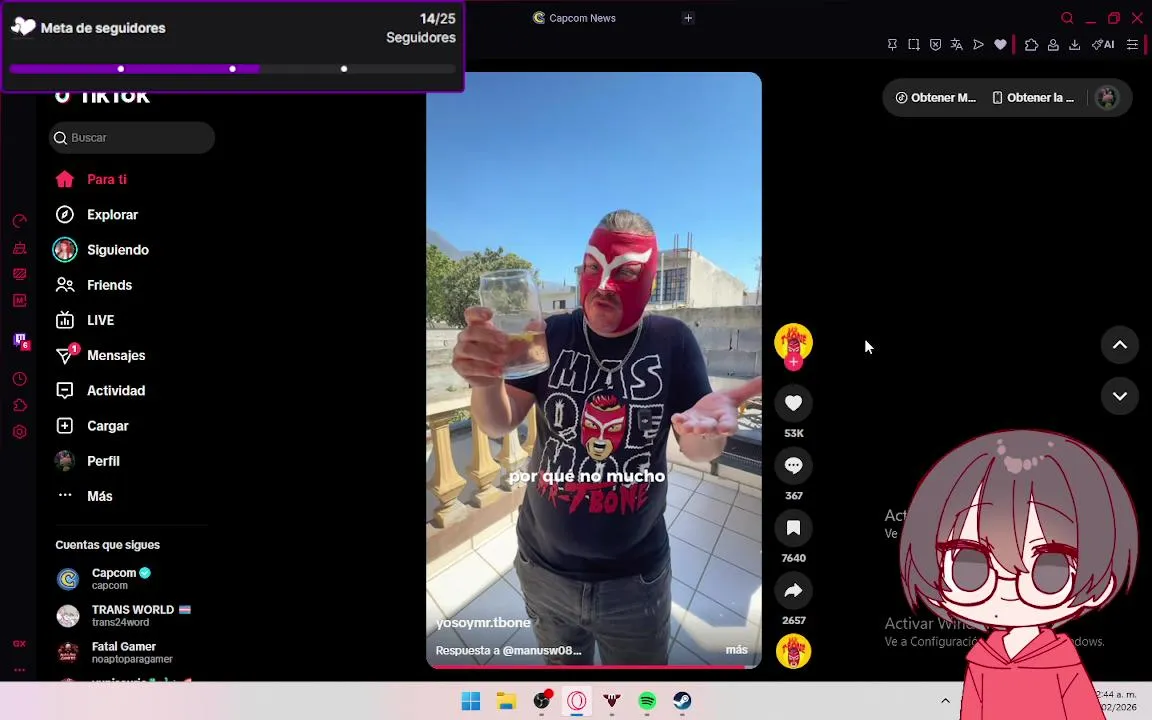
Task: Open History clock icon in sidebar
Action: coord(20,379)
